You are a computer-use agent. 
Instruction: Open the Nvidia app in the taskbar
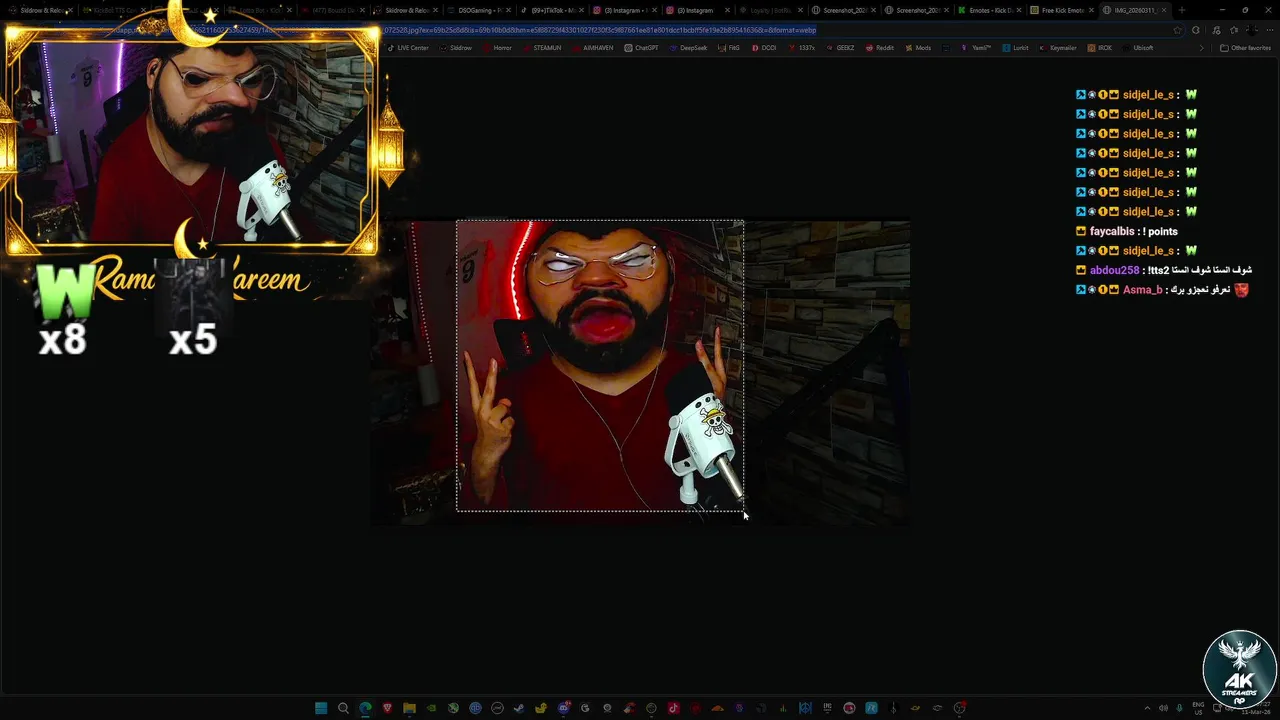[x=431, y=708]
